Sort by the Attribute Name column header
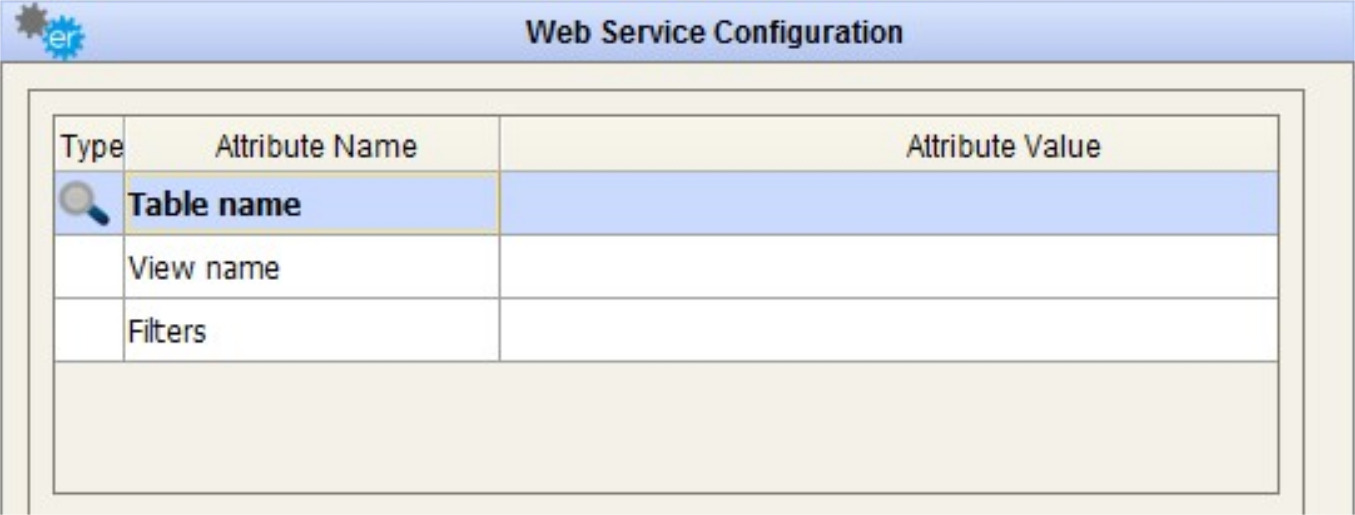 pos(315,147)
